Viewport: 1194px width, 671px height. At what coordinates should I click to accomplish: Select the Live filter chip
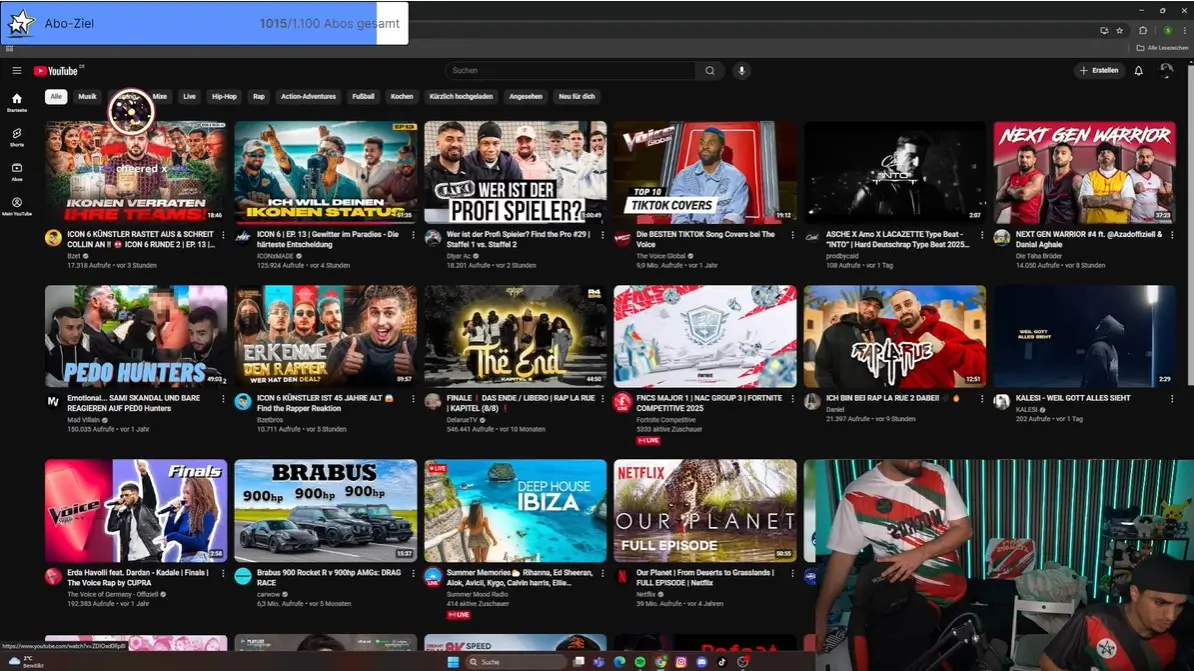point(189,97)
